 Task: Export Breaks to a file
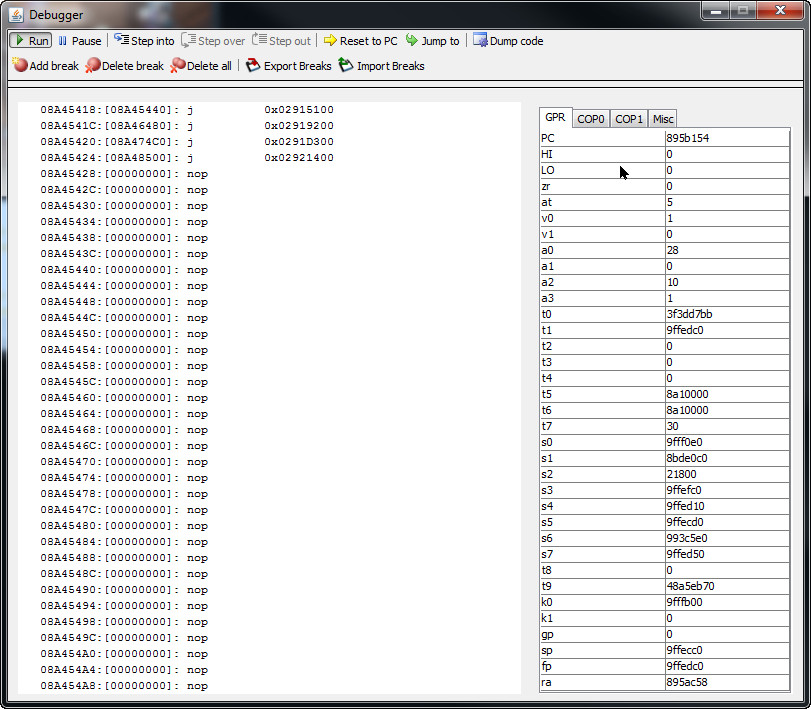[288, 66]
